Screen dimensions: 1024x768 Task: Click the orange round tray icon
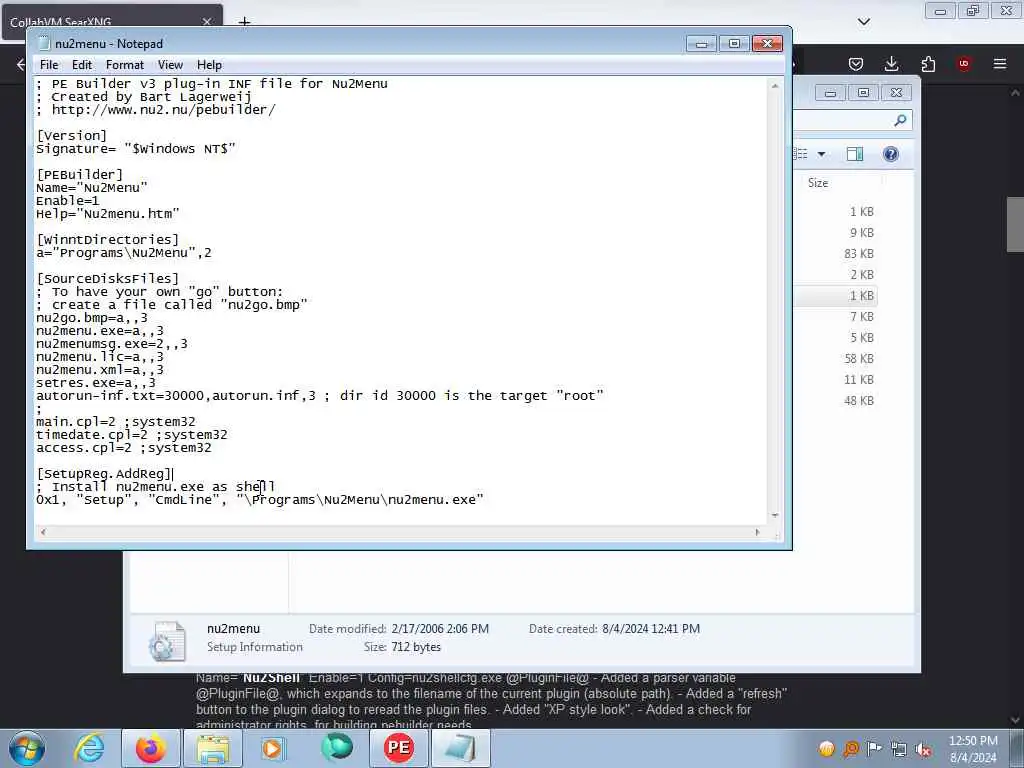tap(826, 748)
